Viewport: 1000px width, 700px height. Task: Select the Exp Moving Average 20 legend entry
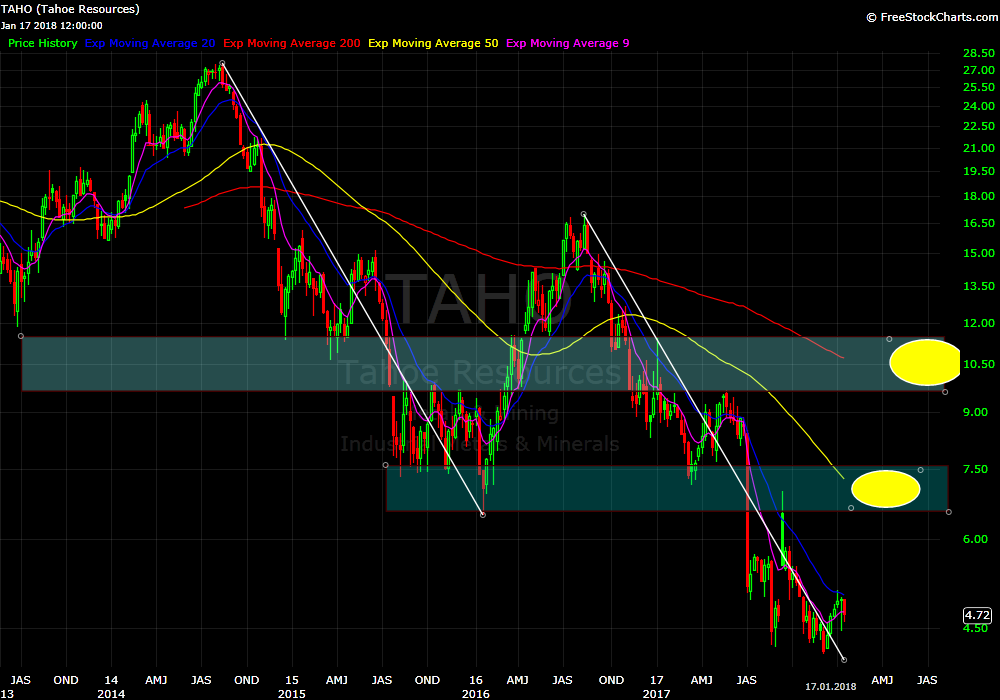150,43
